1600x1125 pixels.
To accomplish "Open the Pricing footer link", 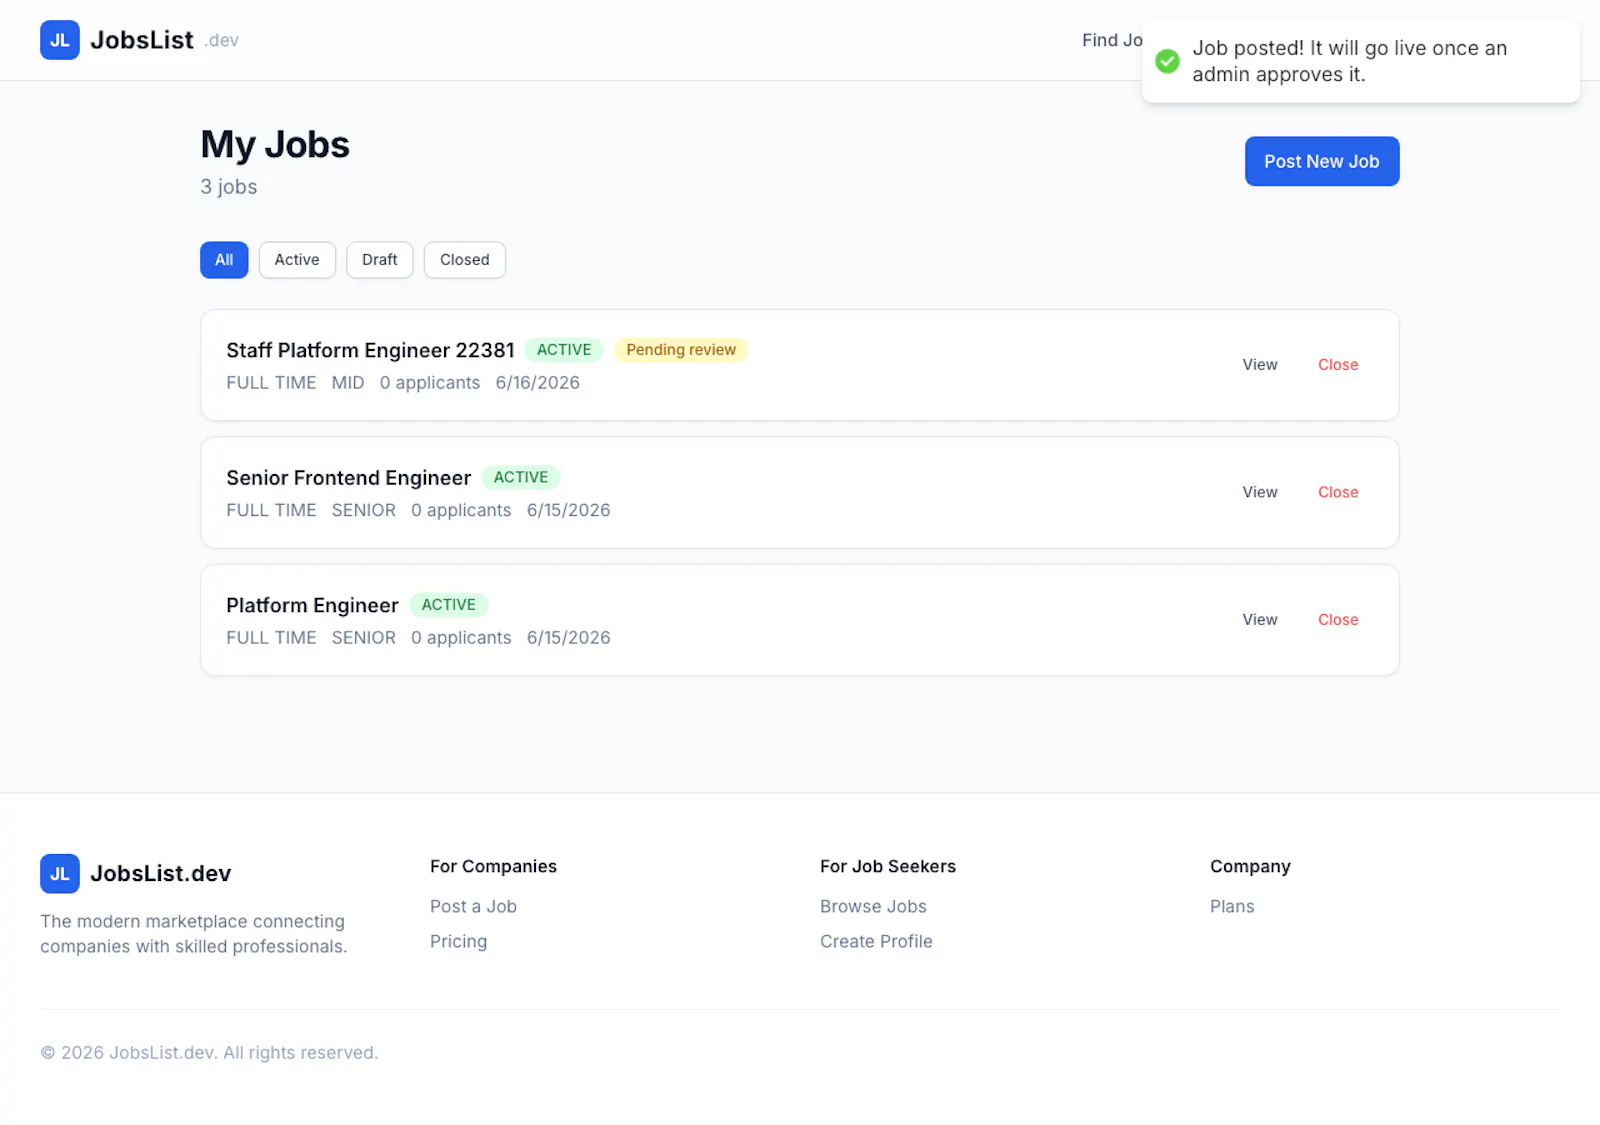I will [x=458, y=941].
